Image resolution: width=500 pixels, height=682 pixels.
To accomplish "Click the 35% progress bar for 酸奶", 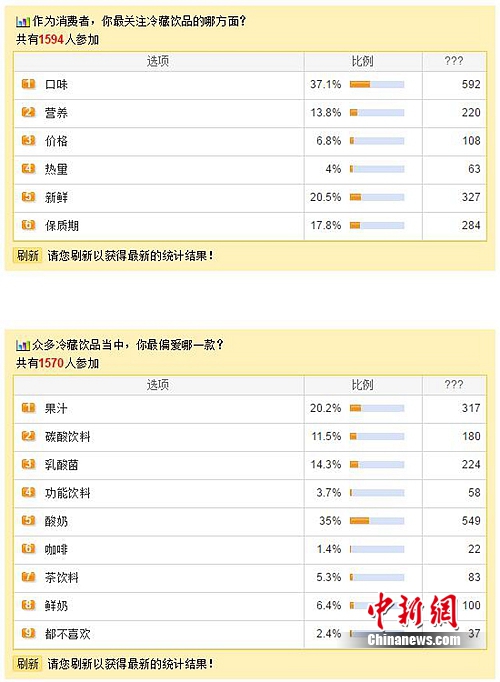I will click(x=377, y=521).
